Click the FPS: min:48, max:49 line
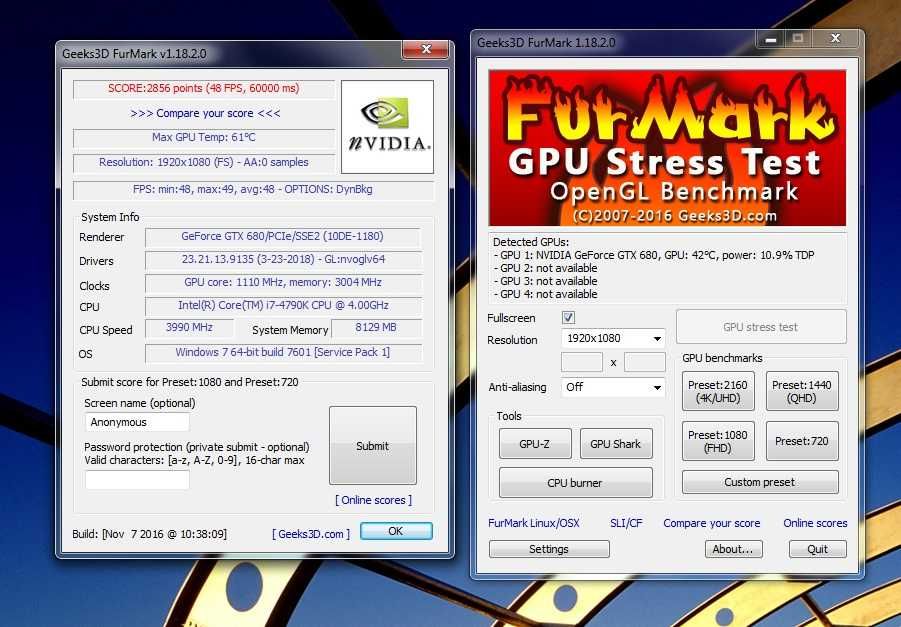This screenshot has width=901, height=627. (x=253, y=189)
